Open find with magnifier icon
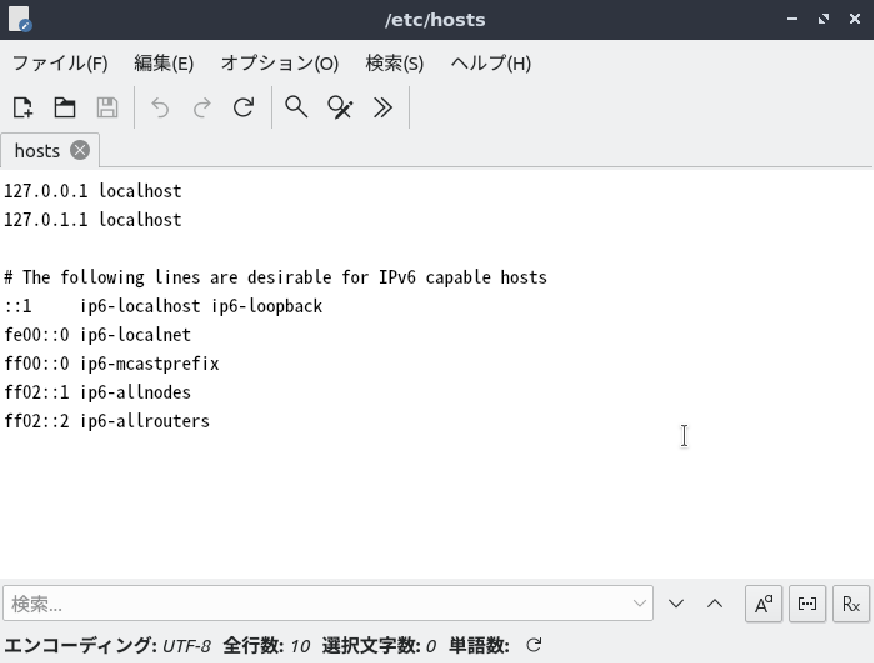 [295, 107]
